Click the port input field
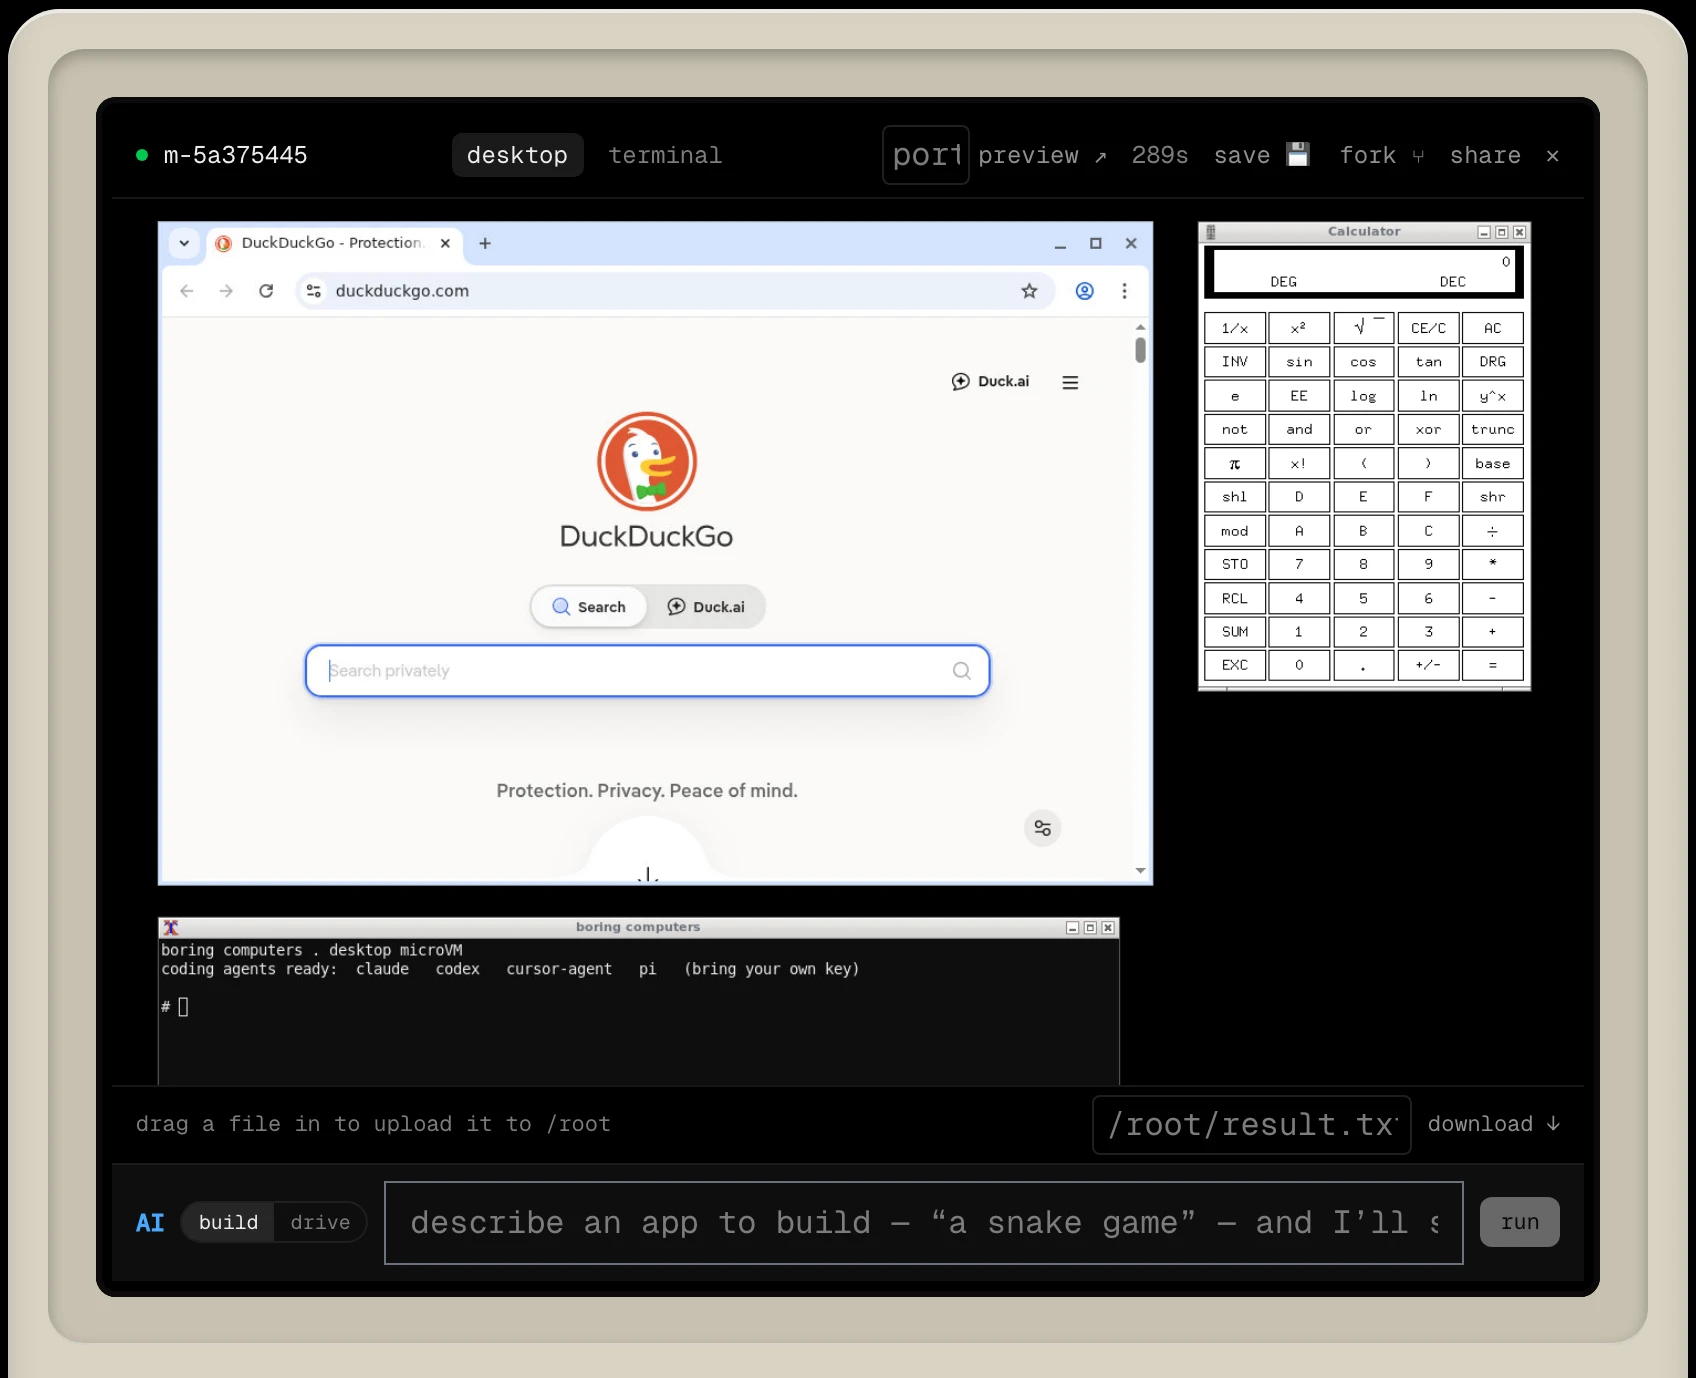This screenshot has height=1378, width=1696. 926,155
